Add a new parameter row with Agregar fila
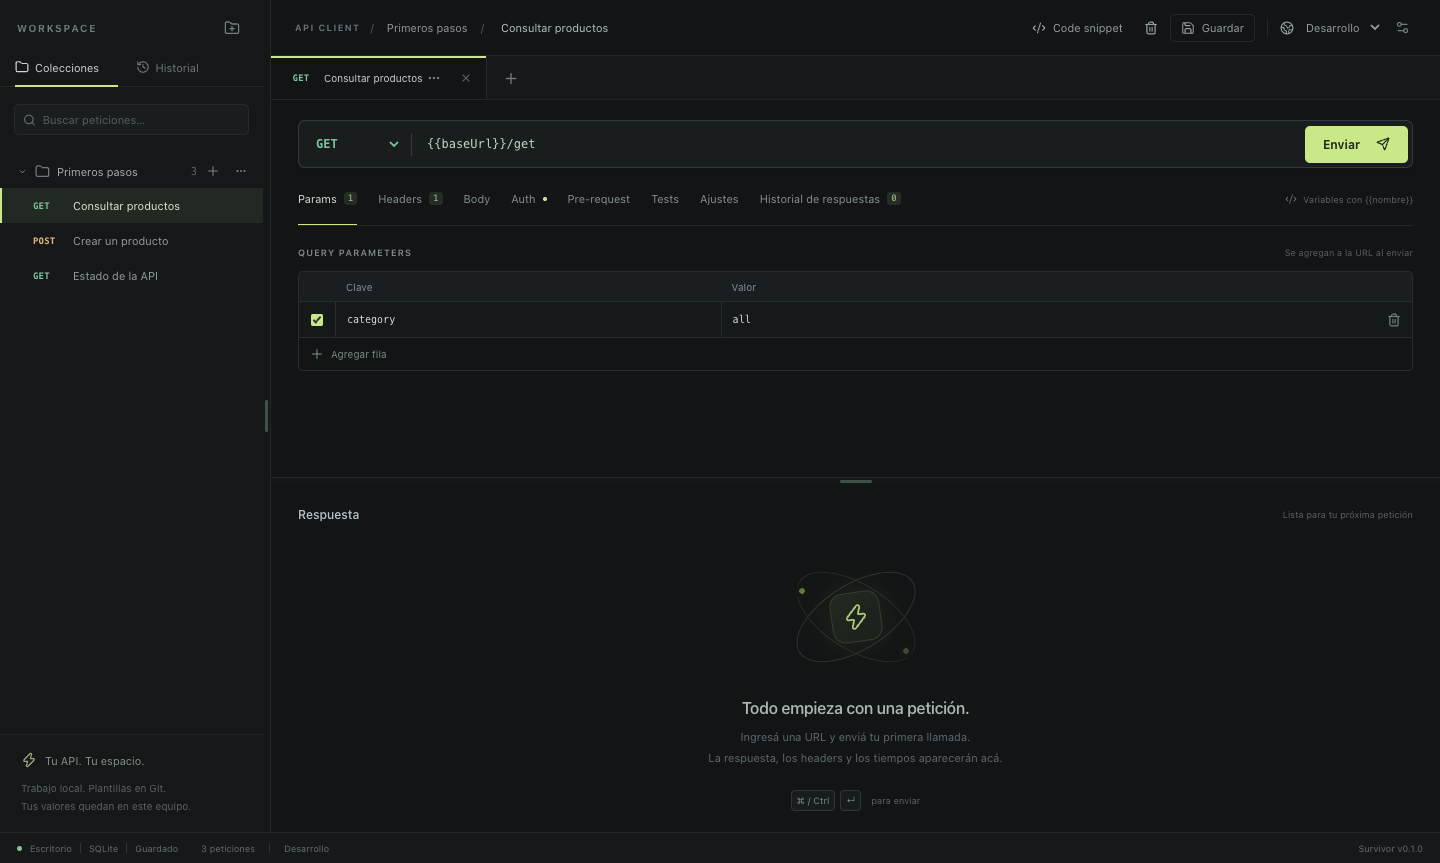Viewport: 1440px width, 863px height. point(349,354)
